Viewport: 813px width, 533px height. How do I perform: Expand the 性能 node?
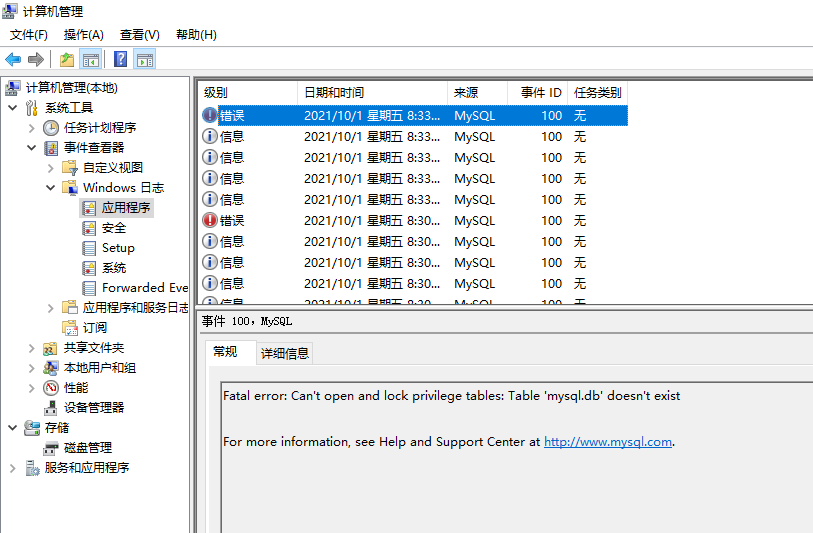click(x=32, y=388)
